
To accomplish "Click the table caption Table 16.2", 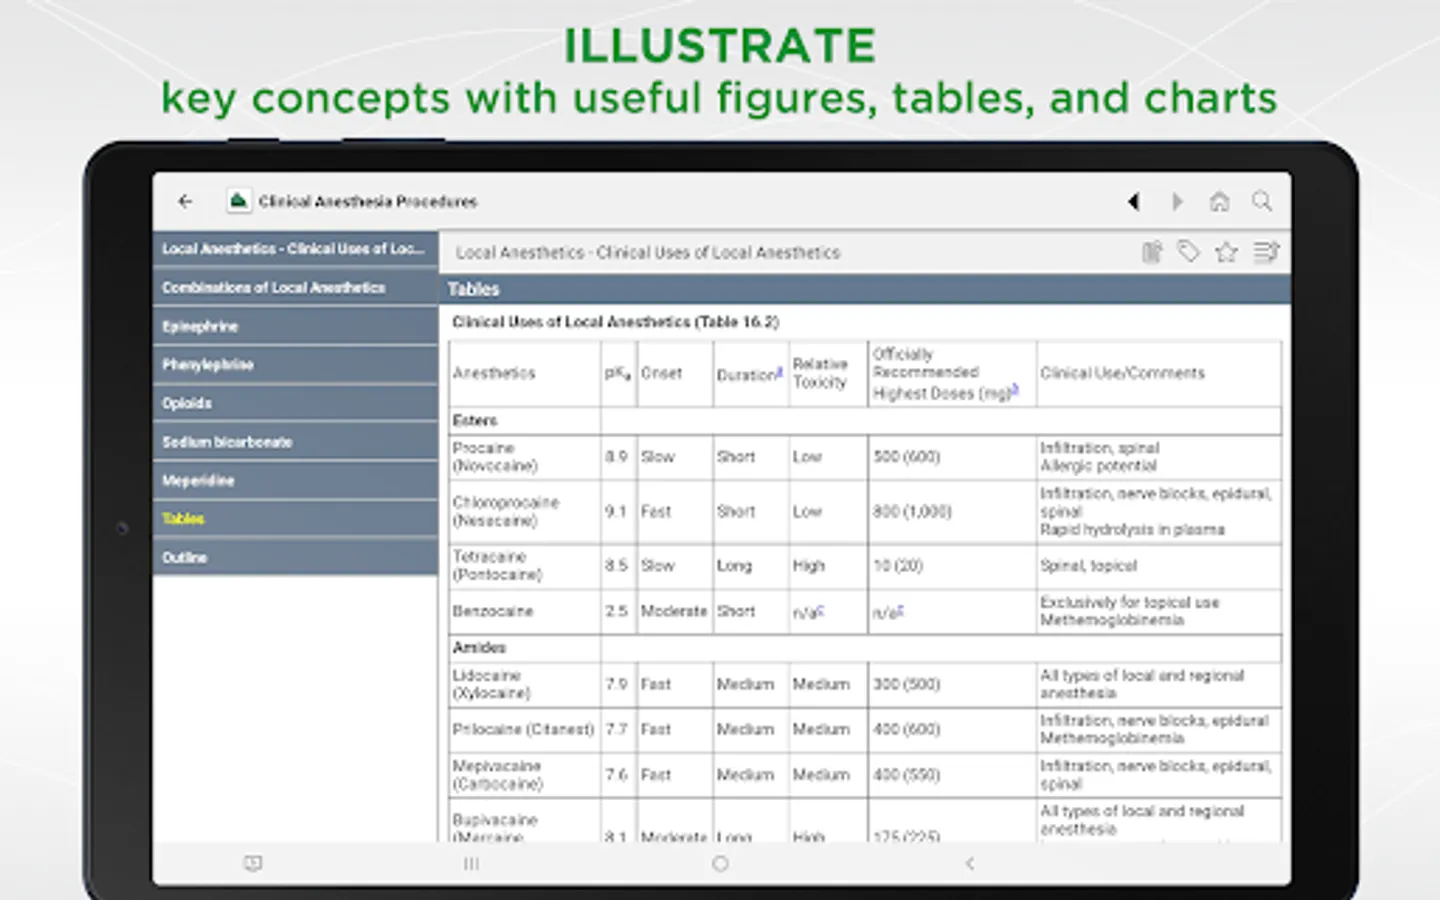I will pos(615,322).
